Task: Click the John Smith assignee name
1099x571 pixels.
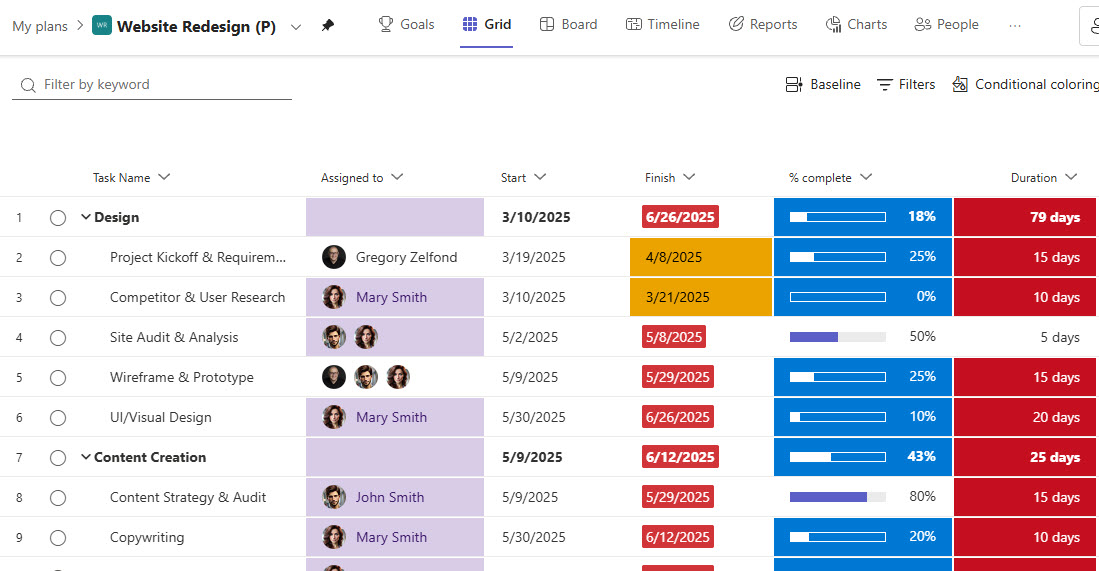Action: 390,497
